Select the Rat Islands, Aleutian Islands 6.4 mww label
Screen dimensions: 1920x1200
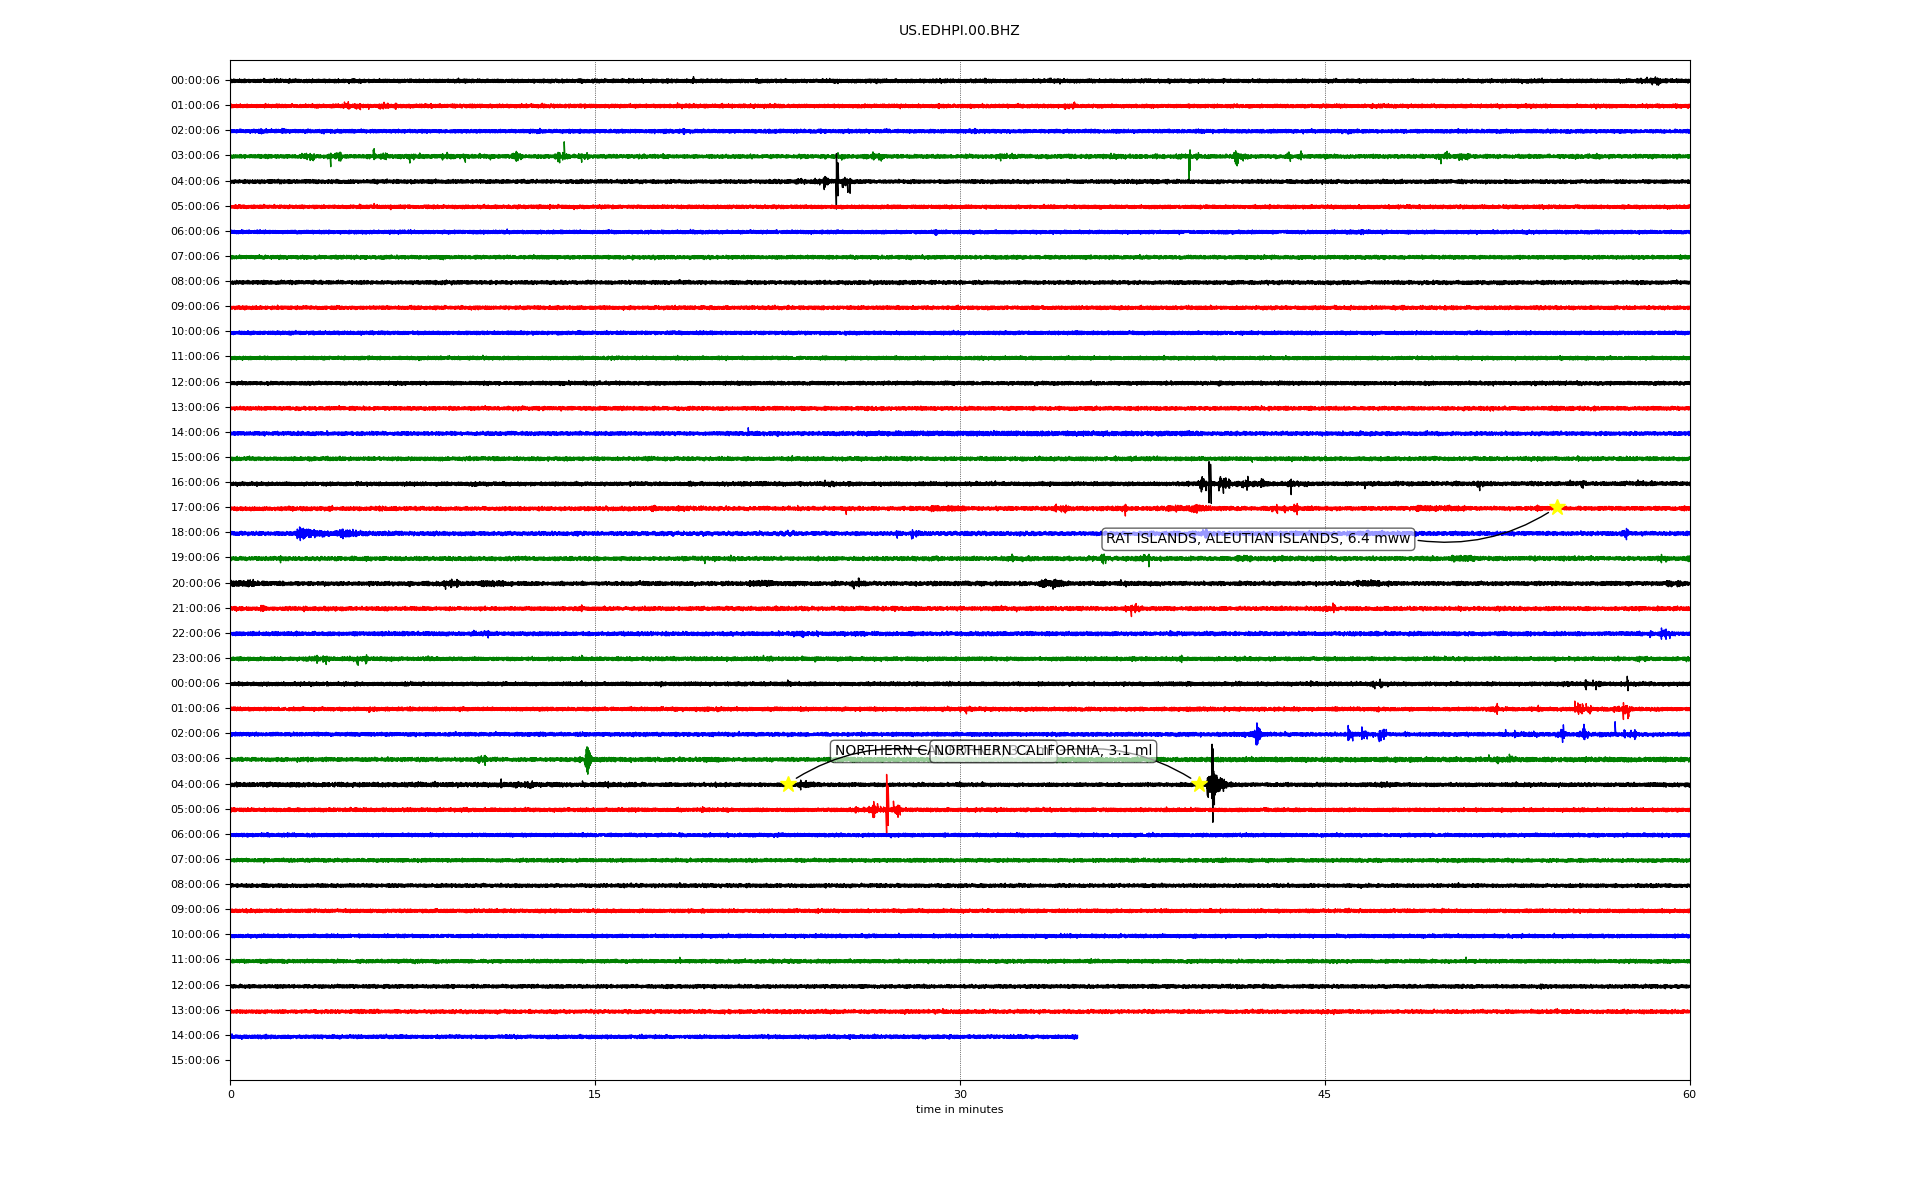coord(1257,539)
